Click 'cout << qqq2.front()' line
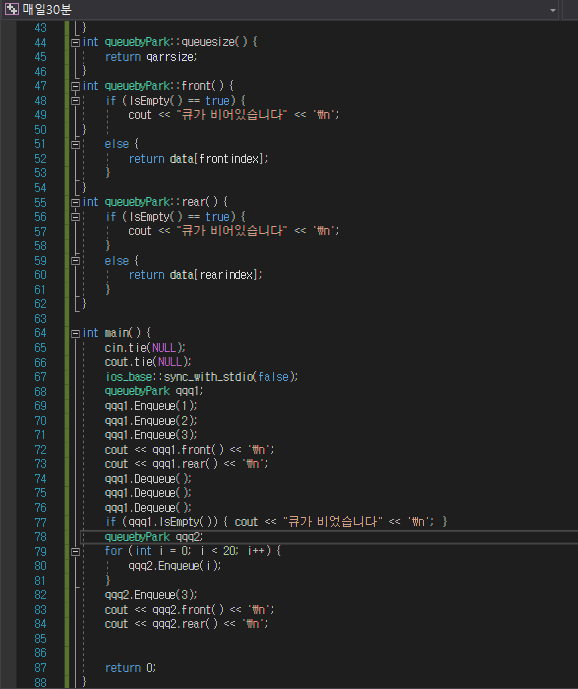The image size is (578, 689). [x=189, y=609]
